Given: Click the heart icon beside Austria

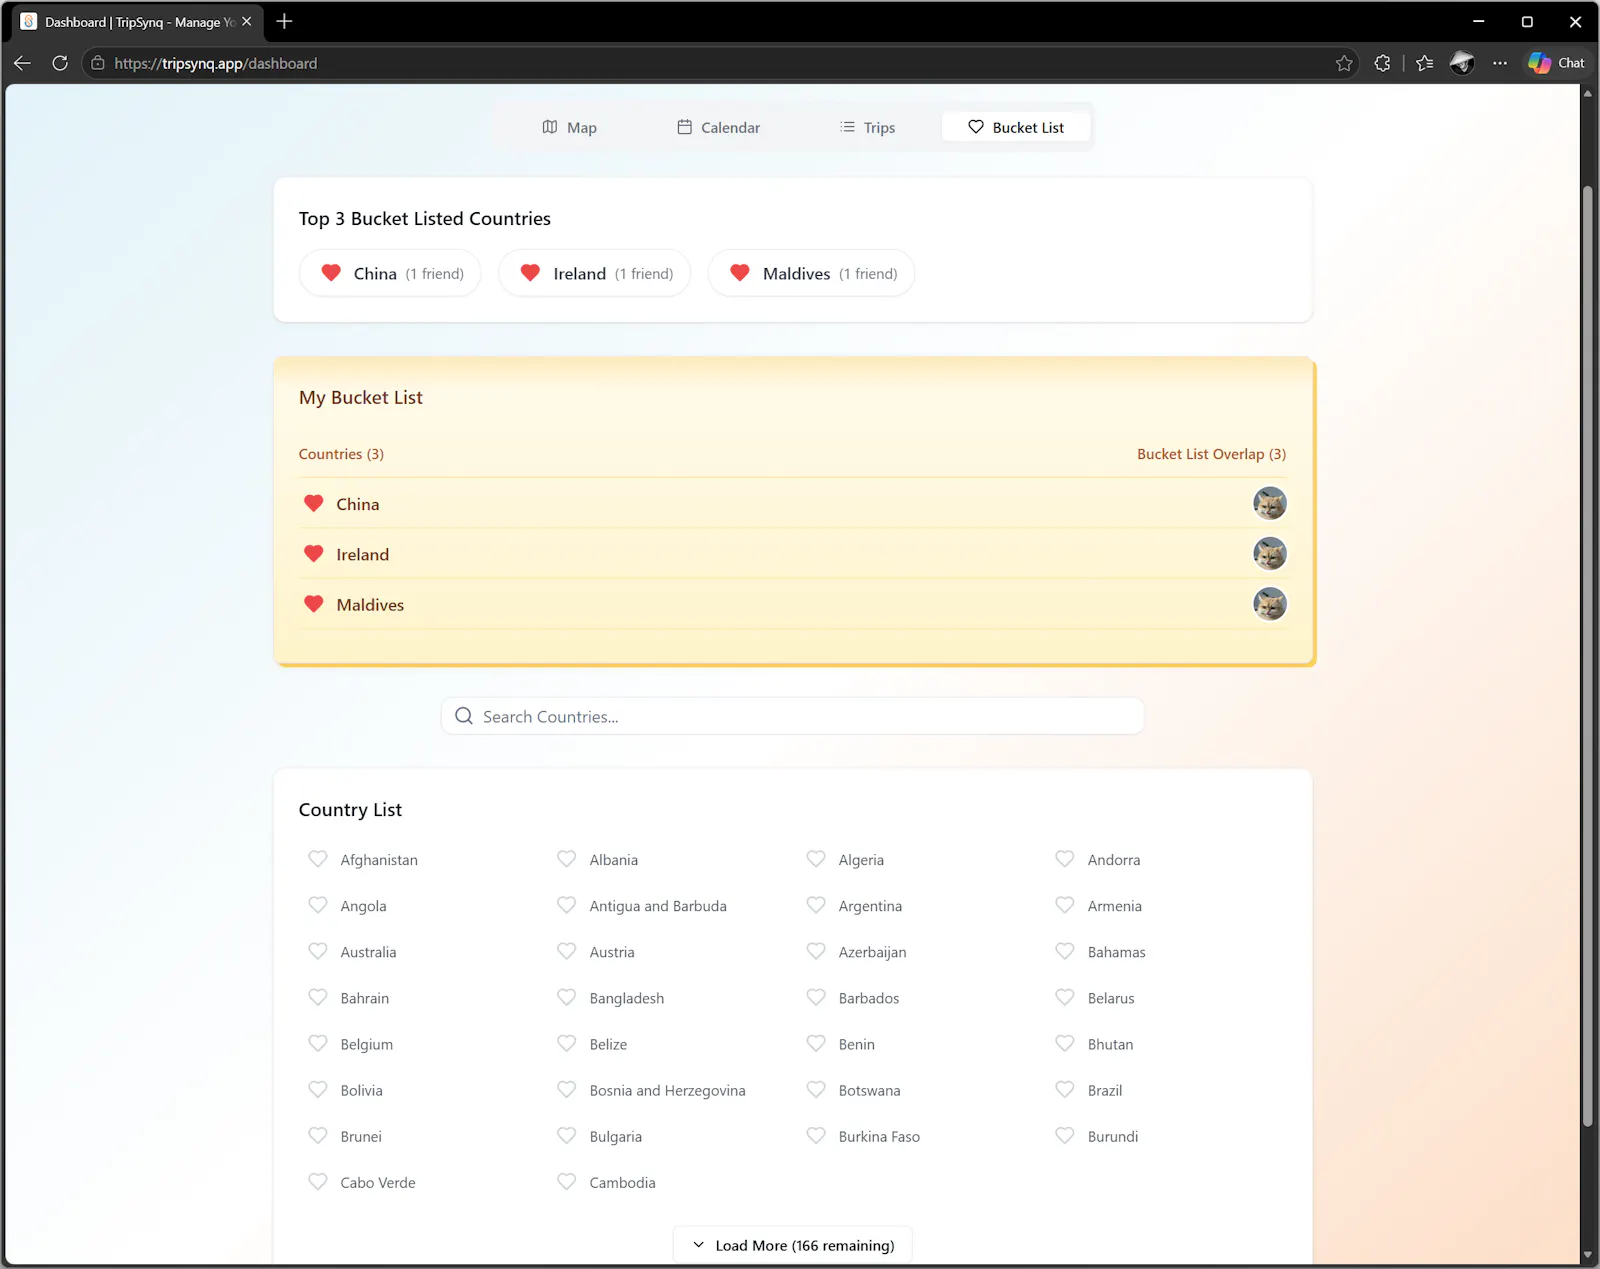Looking at the screenshot, I should pyautogui.click(x=567, y=951).
